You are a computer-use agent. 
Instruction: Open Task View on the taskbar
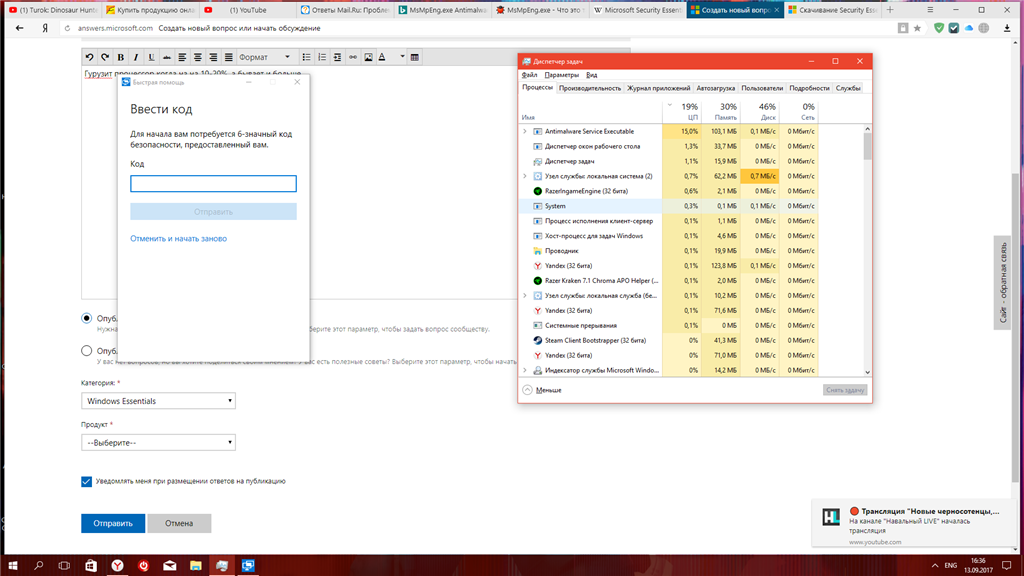[x=64, y=566]
